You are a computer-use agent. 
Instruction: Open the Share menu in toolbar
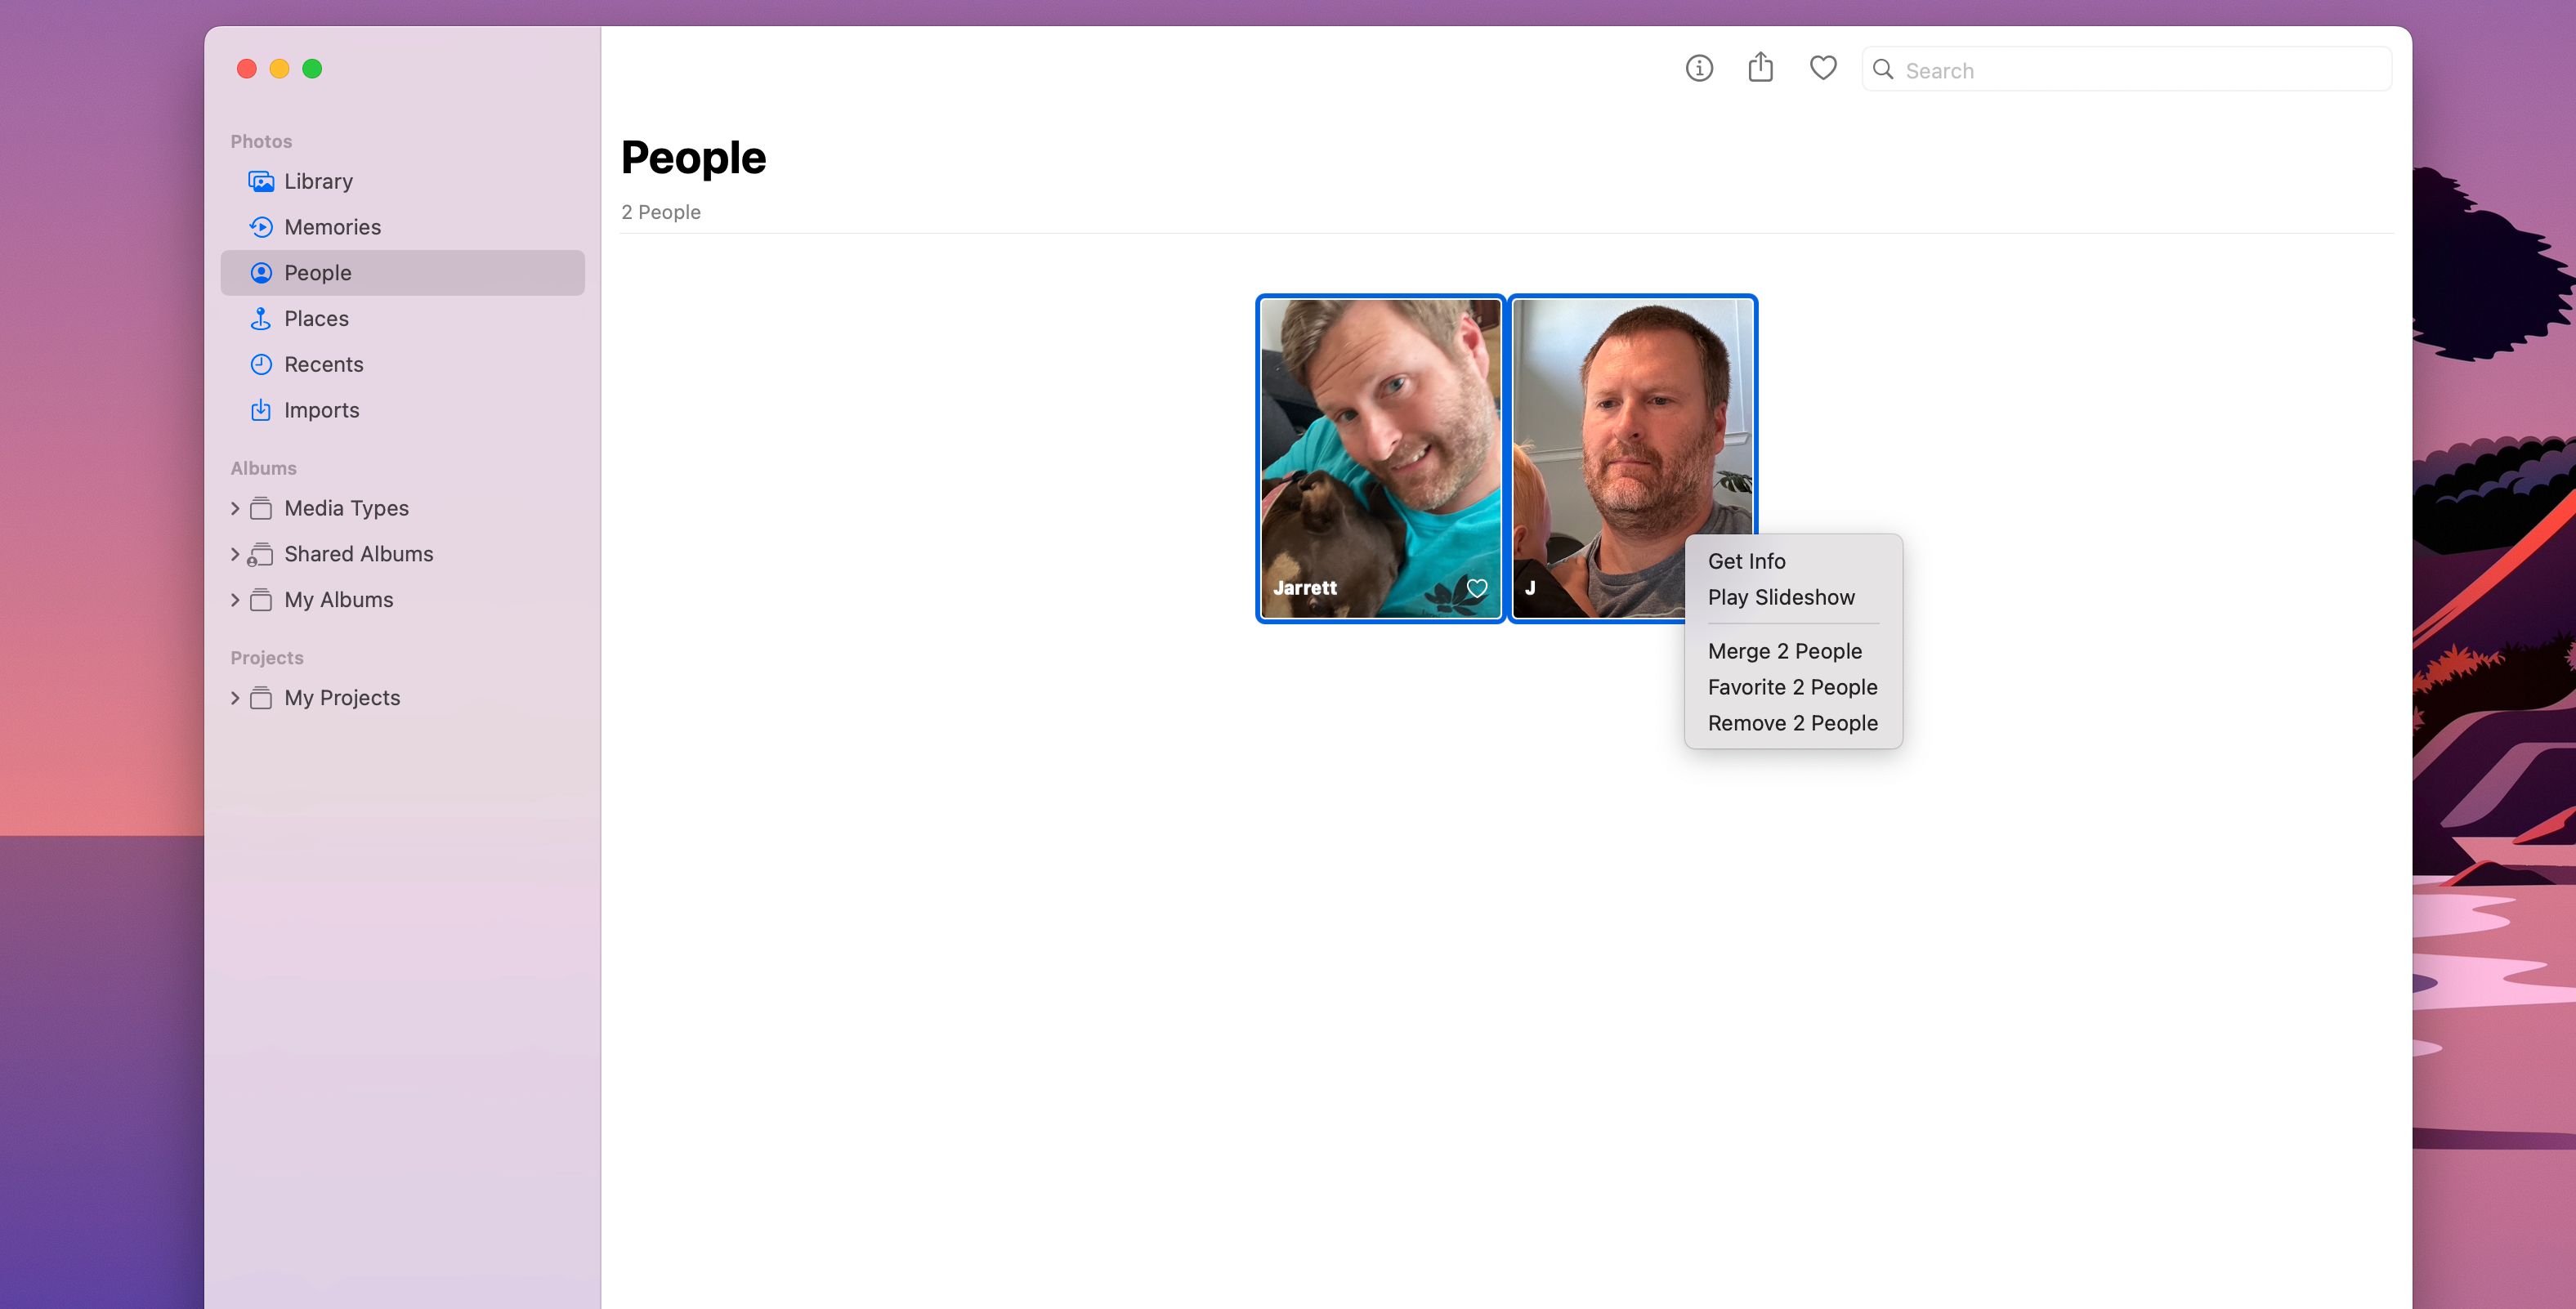click(x=1761, y=67)
